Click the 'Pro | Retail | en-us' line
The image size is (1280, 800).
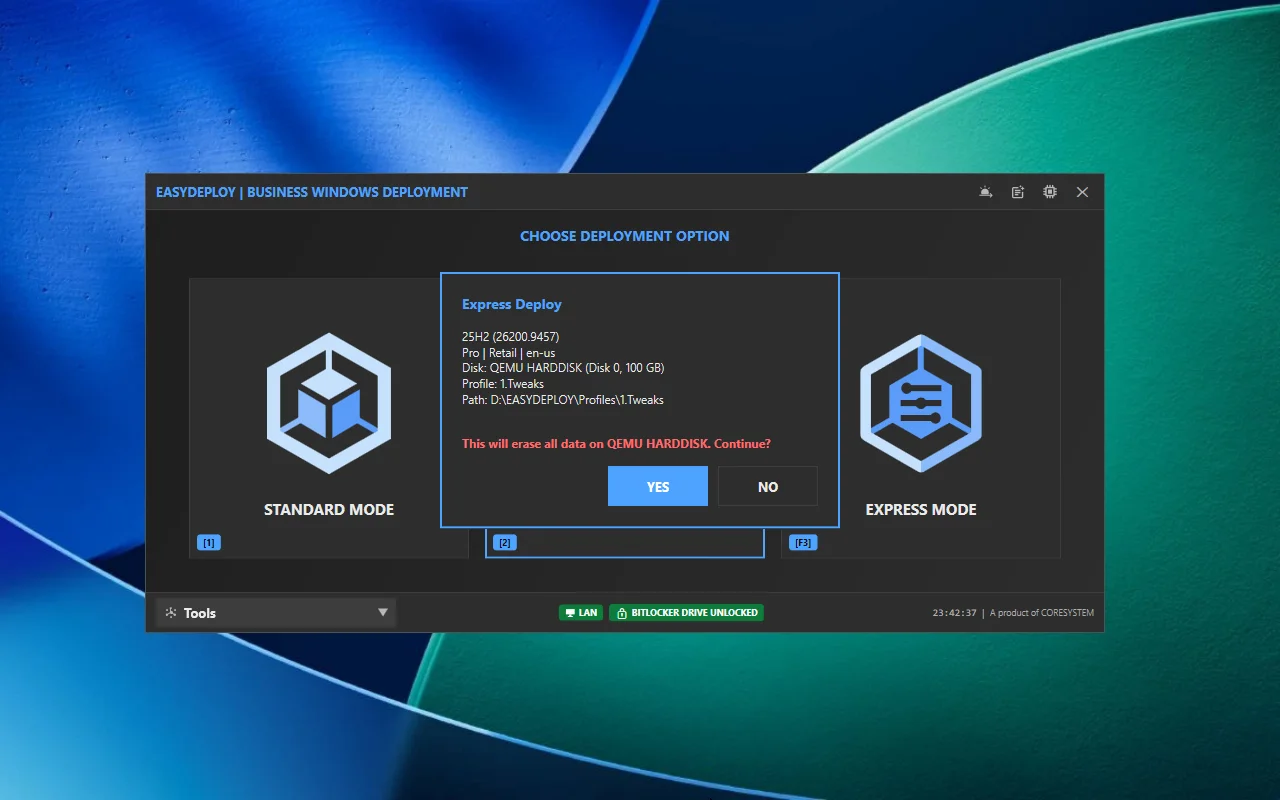coord(508,353)
